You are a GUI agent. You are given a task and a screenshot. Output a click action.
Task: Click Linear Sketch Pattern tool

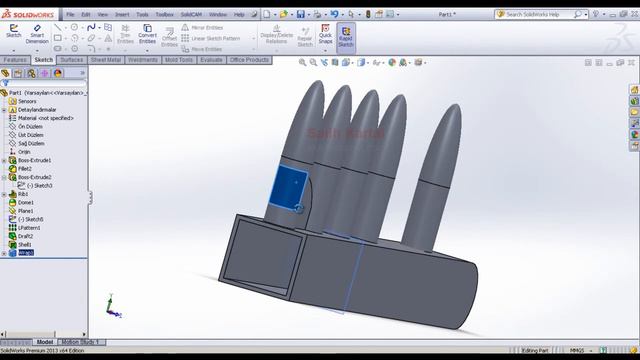(x=211, y=38)
